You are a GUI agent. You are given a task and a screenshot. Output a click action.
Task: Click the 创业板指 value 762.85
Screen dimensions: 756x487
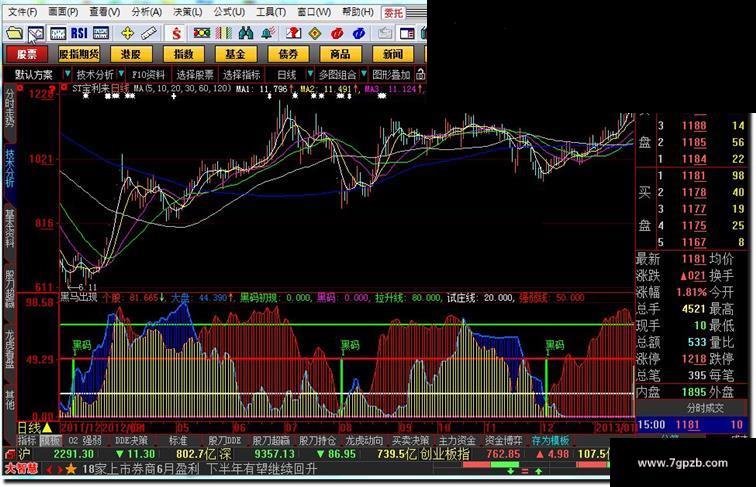[503, 454]
